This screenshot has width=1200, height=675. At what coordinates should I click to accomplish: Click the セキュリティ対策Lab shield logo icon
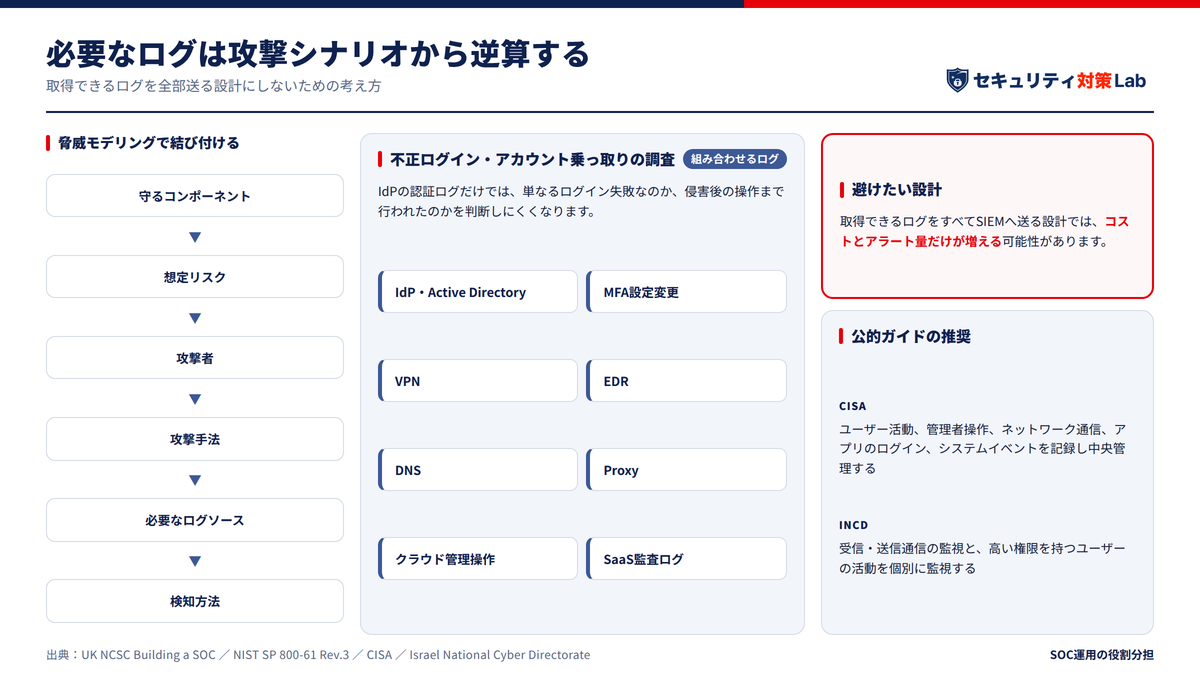958,80
